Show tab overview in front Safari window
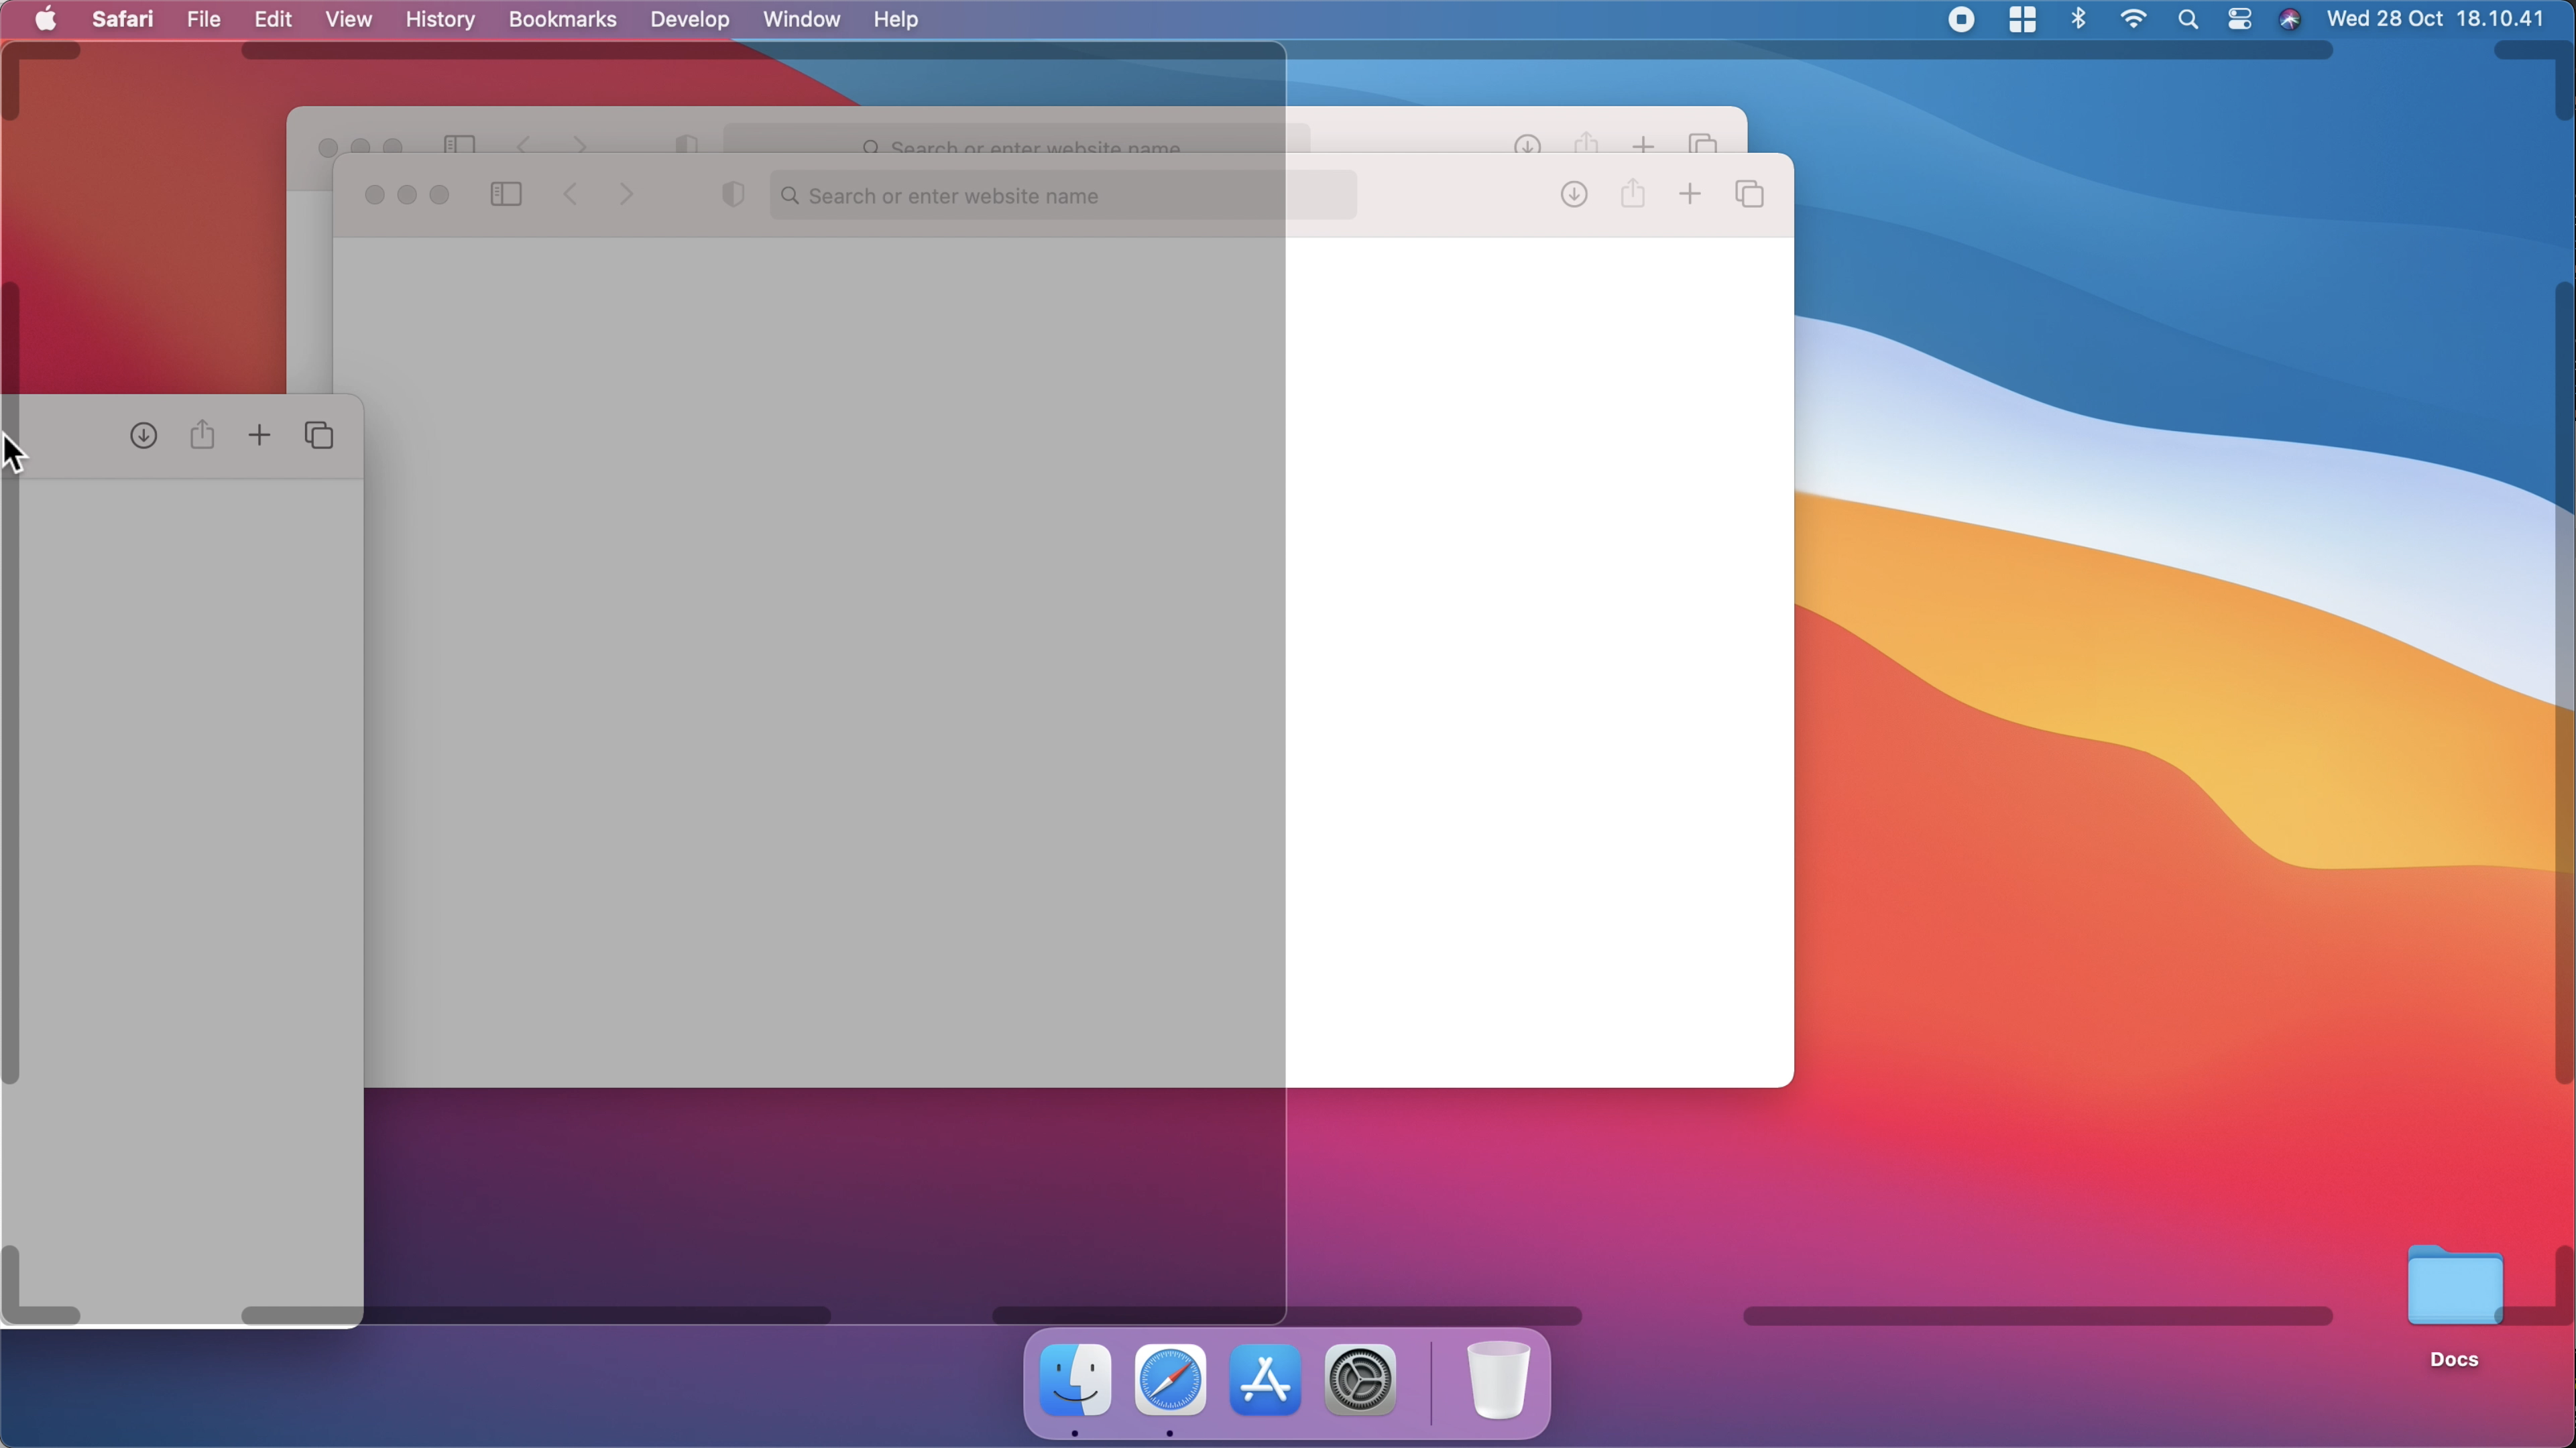Viewport: 2576px width, 1448px height. click(x=1749, y=195)
